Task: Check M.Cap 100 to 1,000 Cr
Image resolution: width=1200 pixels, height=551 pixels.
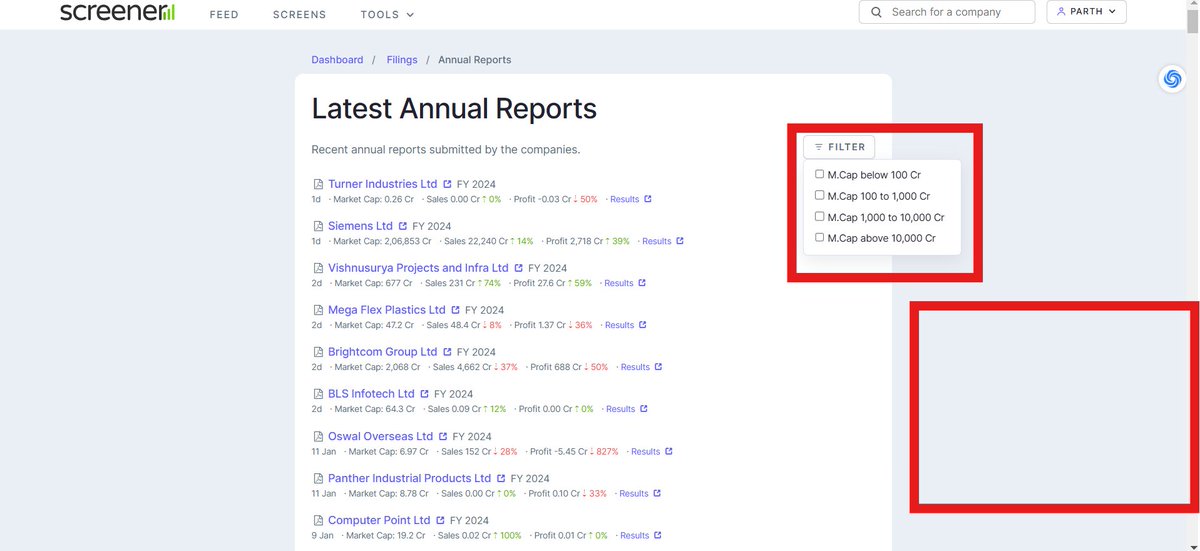Action: point(820,195)
